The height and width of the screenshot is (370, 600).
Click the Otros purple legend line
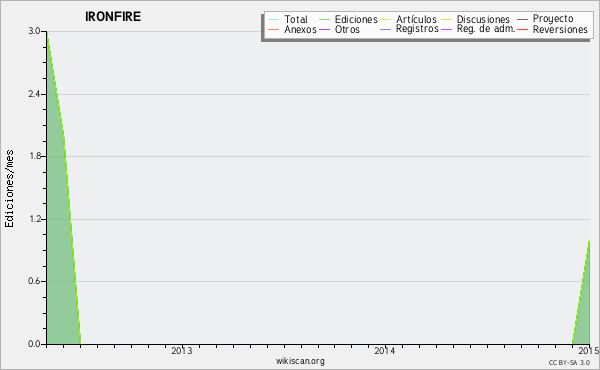[324, 29]
